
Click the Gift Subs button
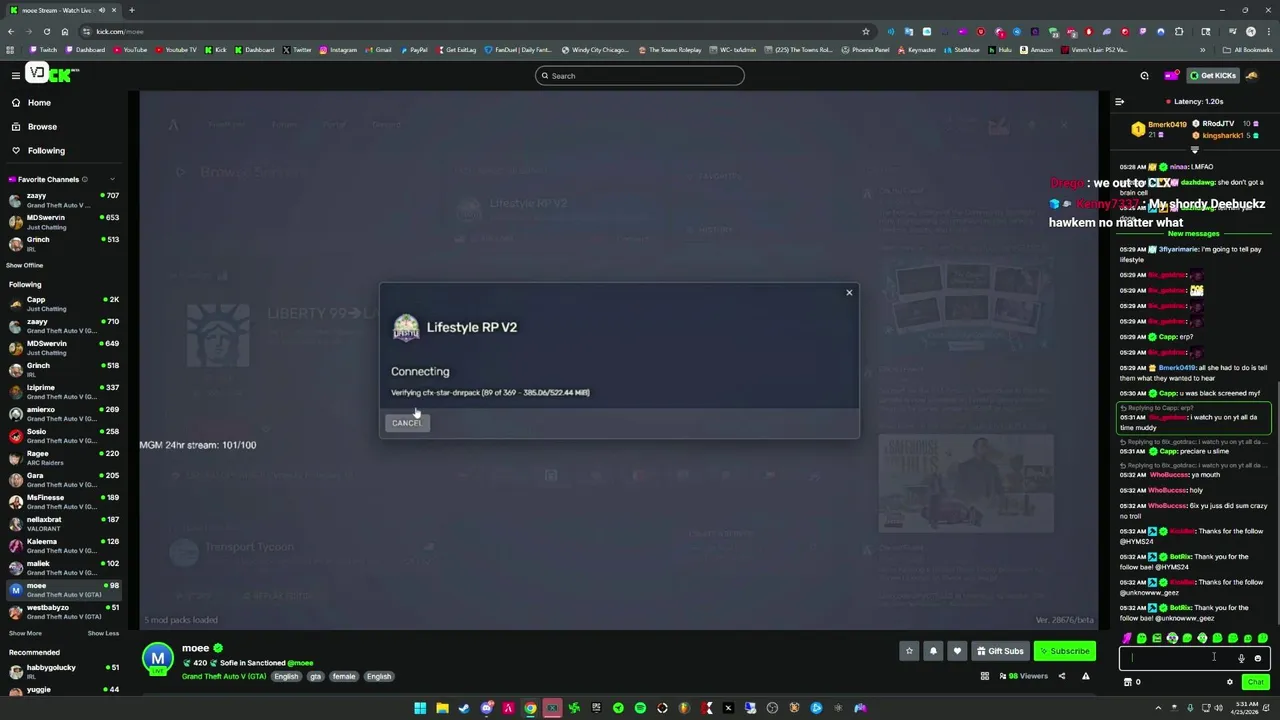point(1000,651)
